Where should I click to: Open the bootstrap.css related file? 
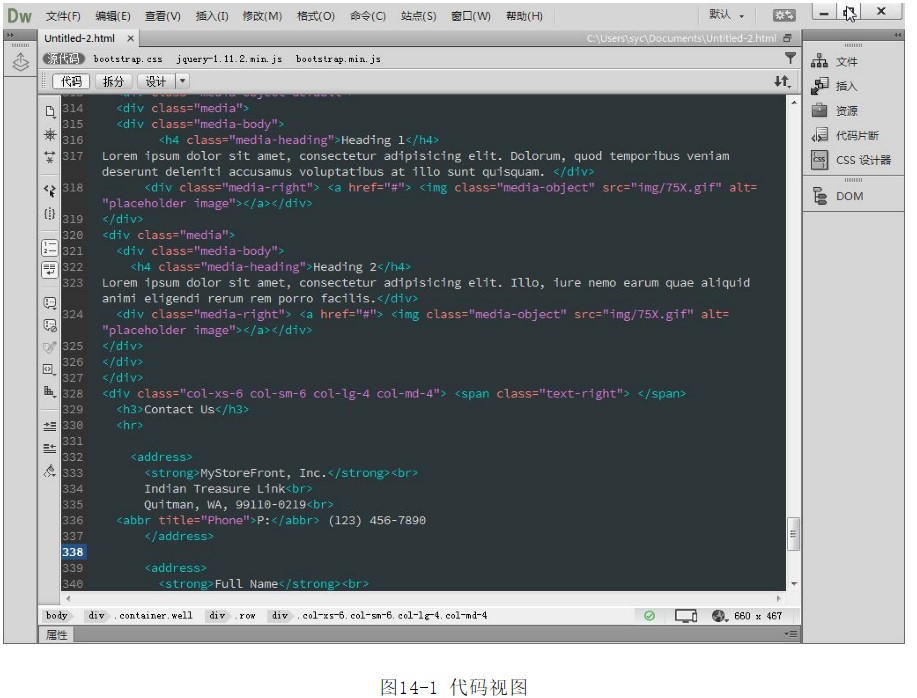click(127, 59)
